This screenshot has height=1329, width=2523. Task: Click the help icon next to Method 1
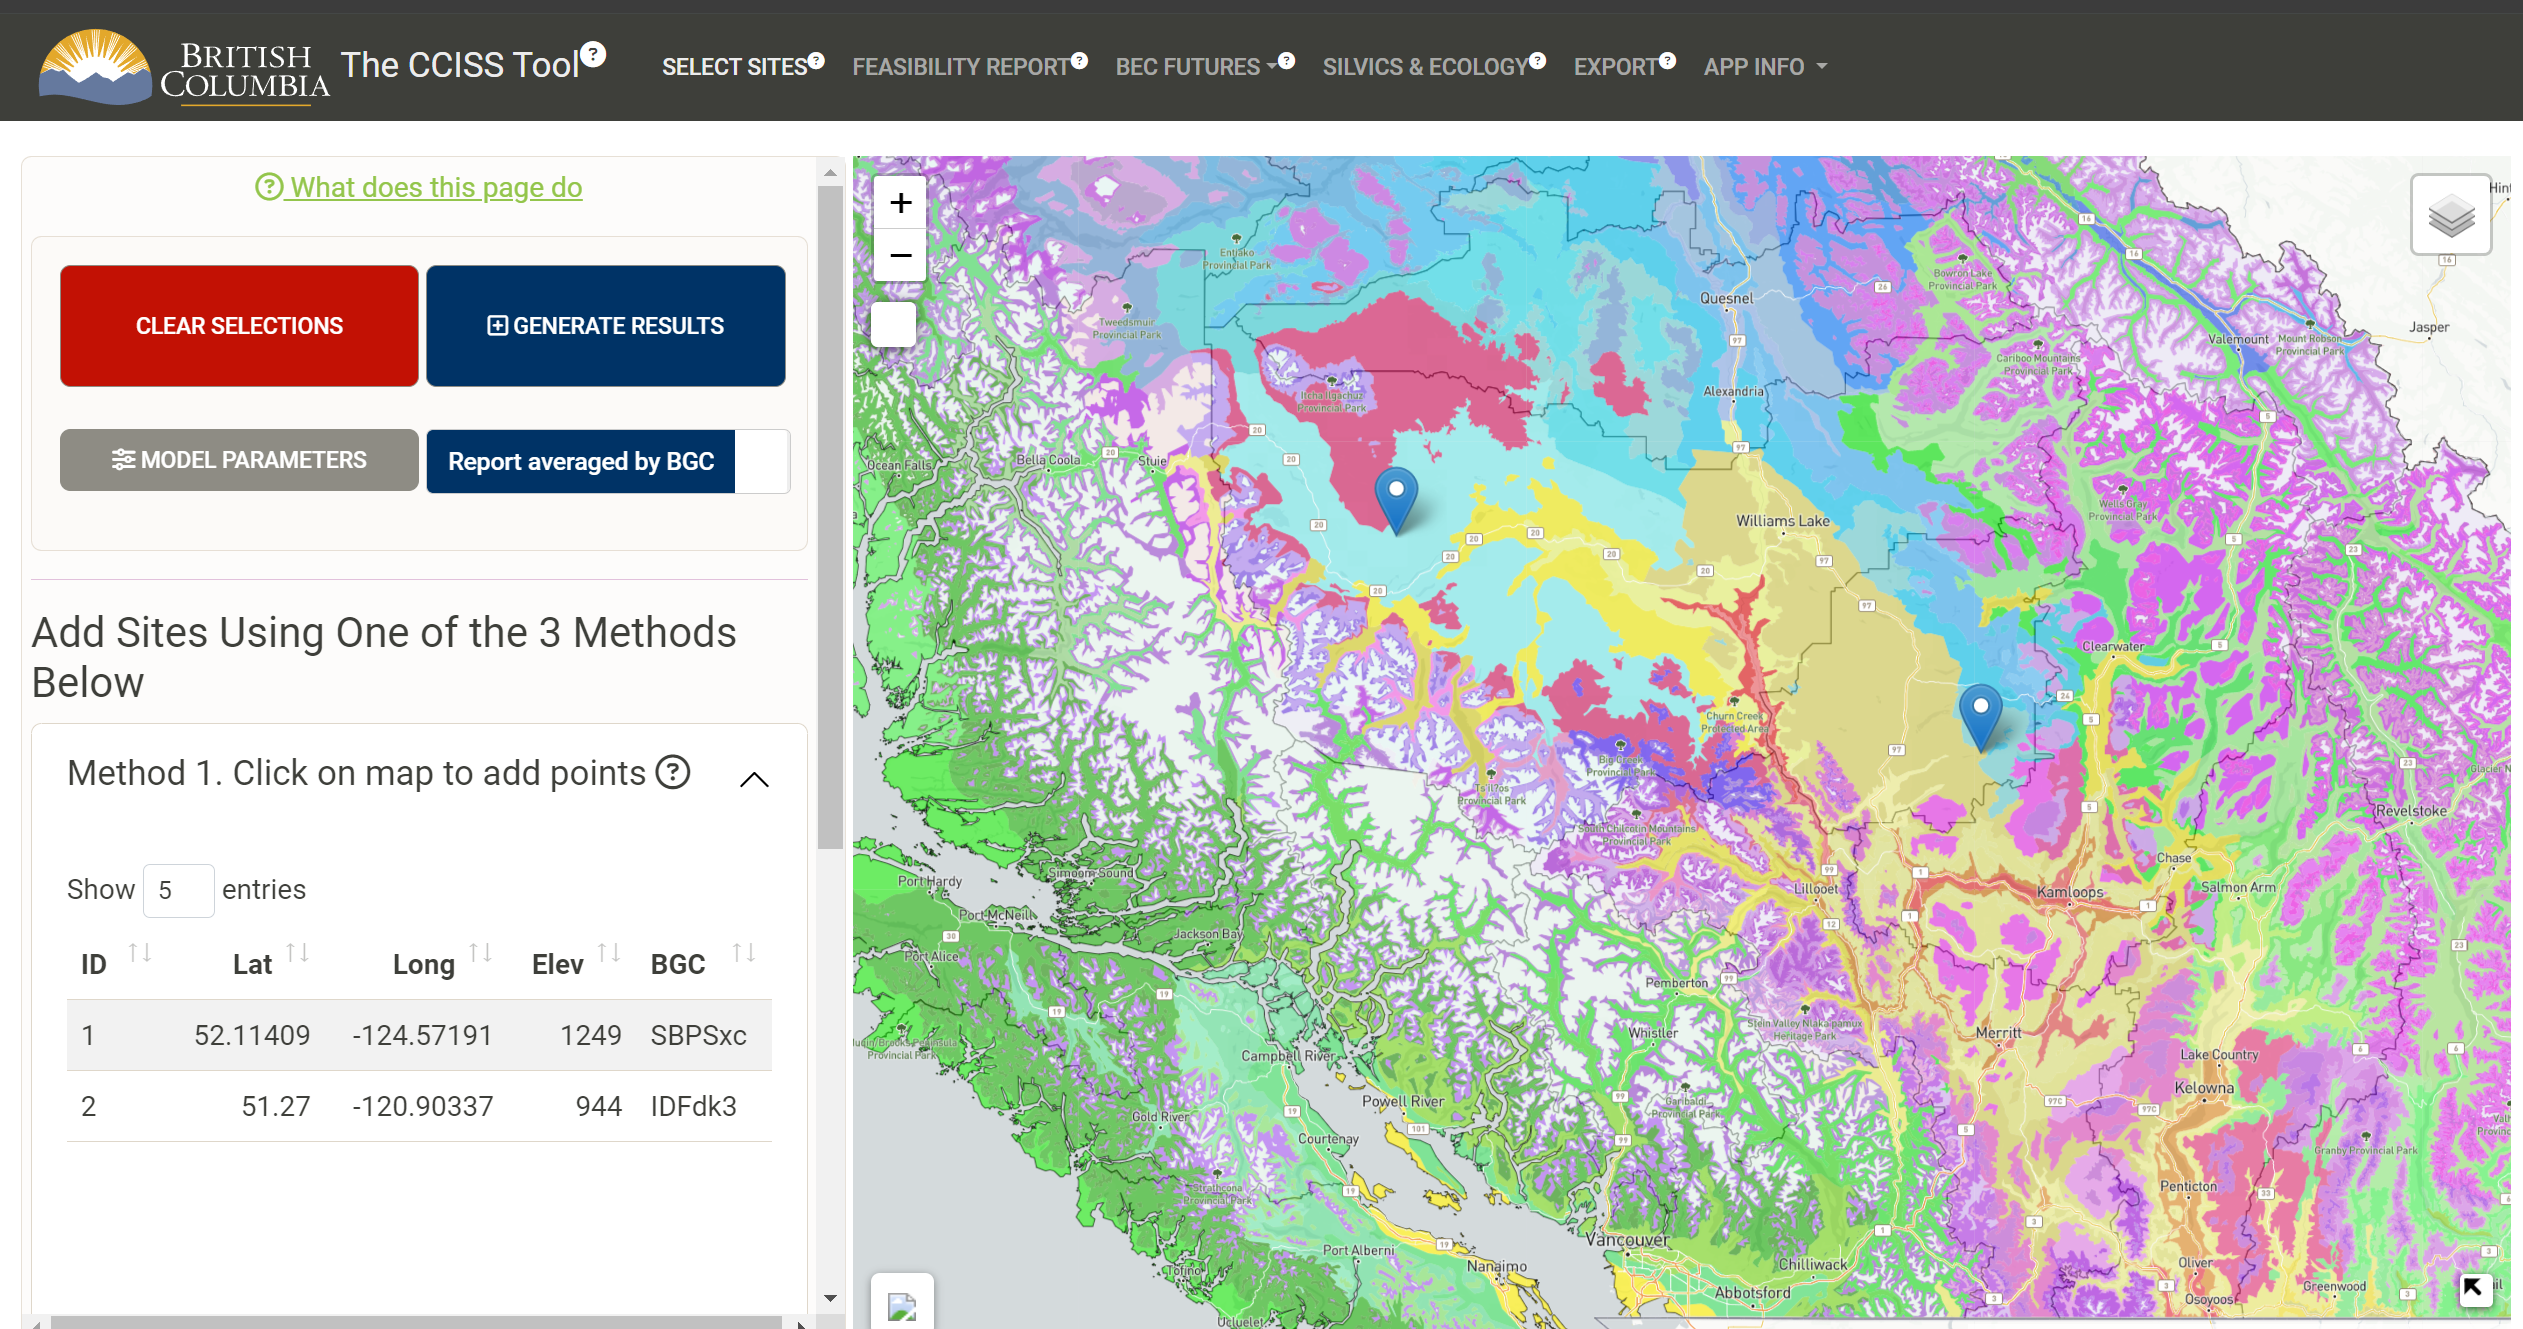click(673, 772)
